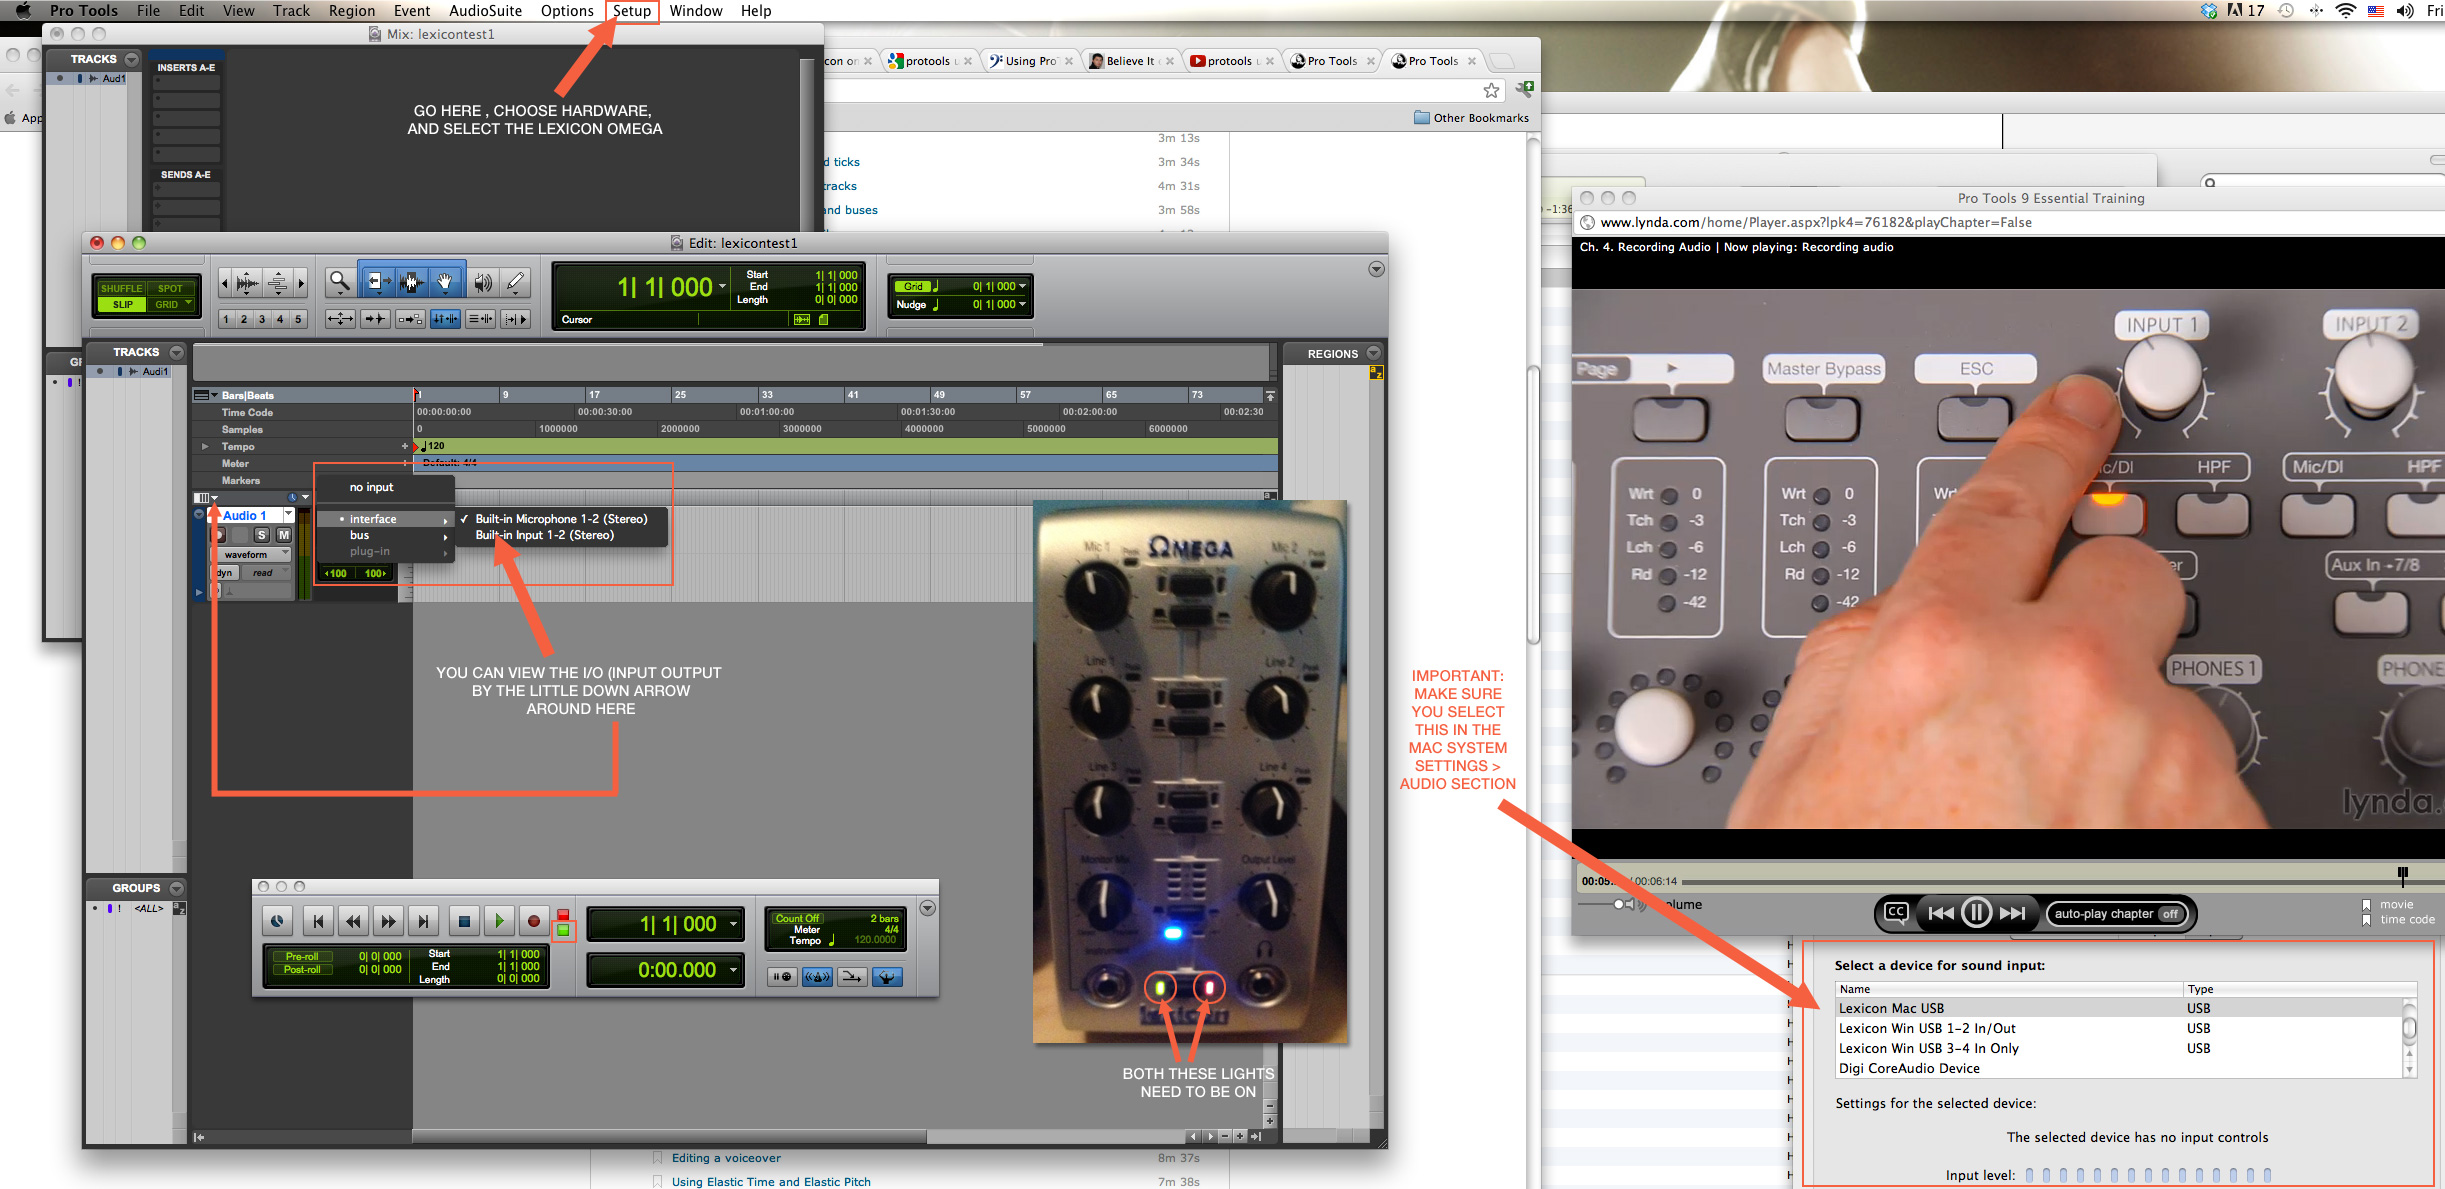
Task: Open the GROUPS list menu
Action: 177,888
